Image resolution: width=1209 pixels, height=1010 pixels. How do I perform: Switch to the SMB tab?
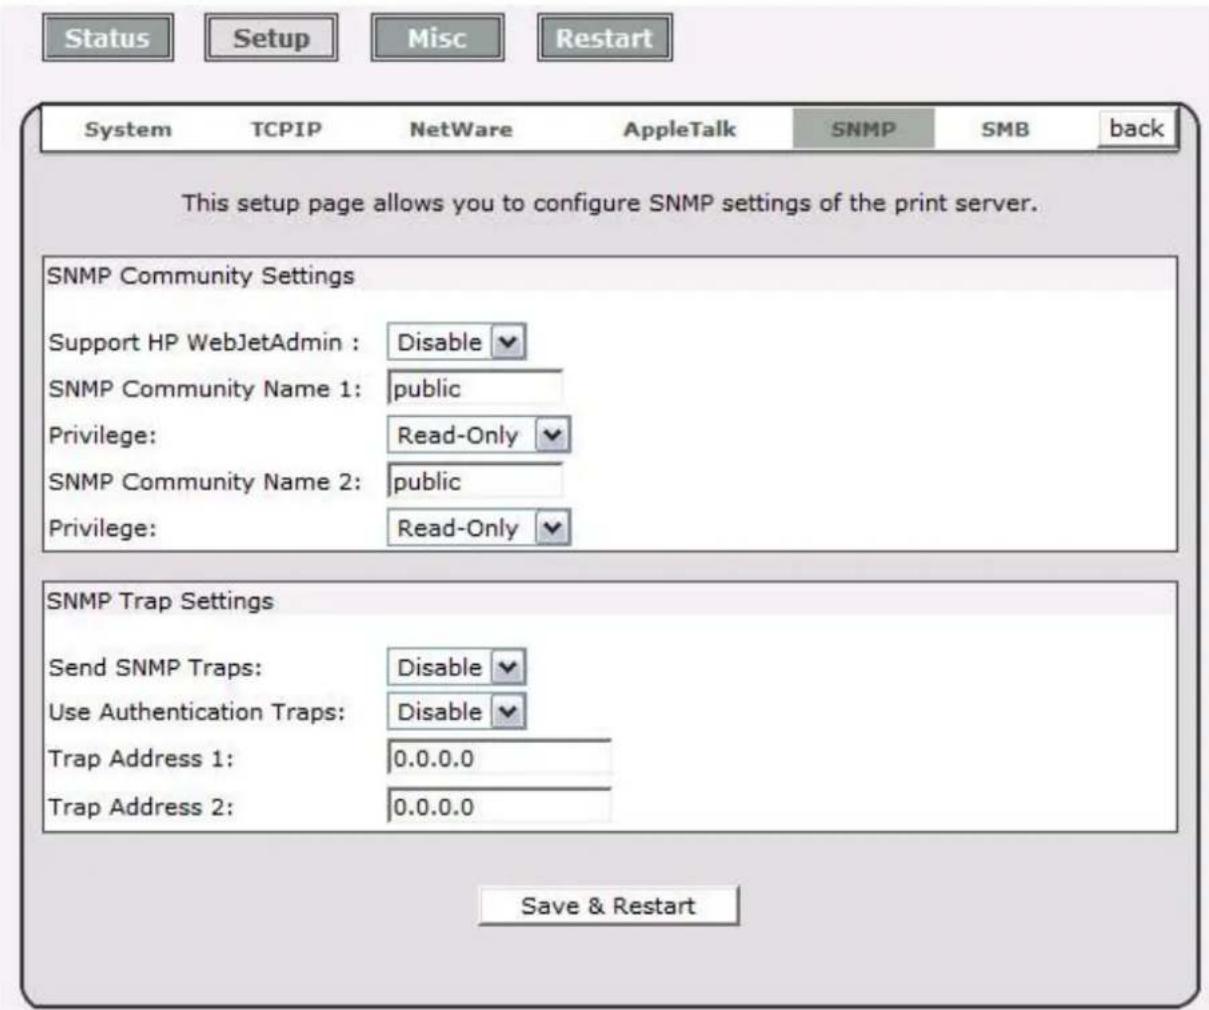[x=1005, y=130]
